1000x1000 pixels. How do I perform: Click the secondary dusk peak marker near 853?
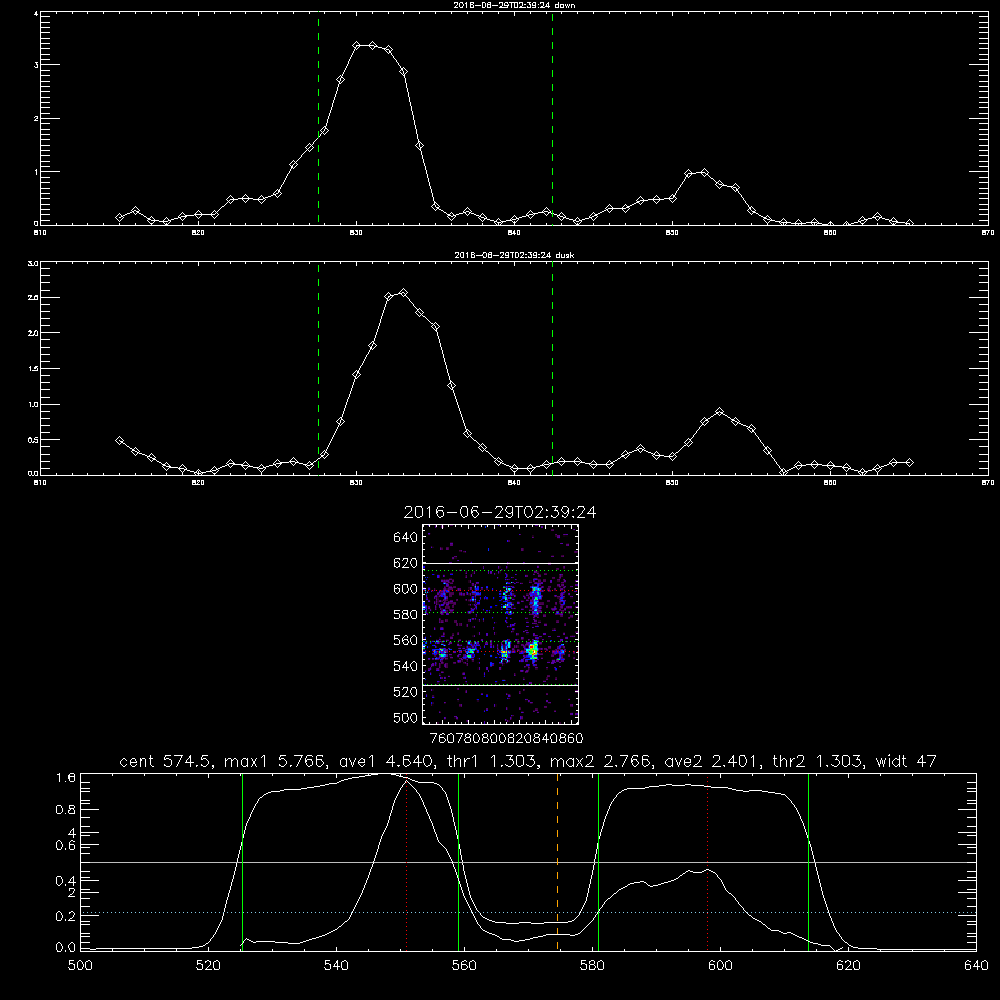click(x=719, y=412)
